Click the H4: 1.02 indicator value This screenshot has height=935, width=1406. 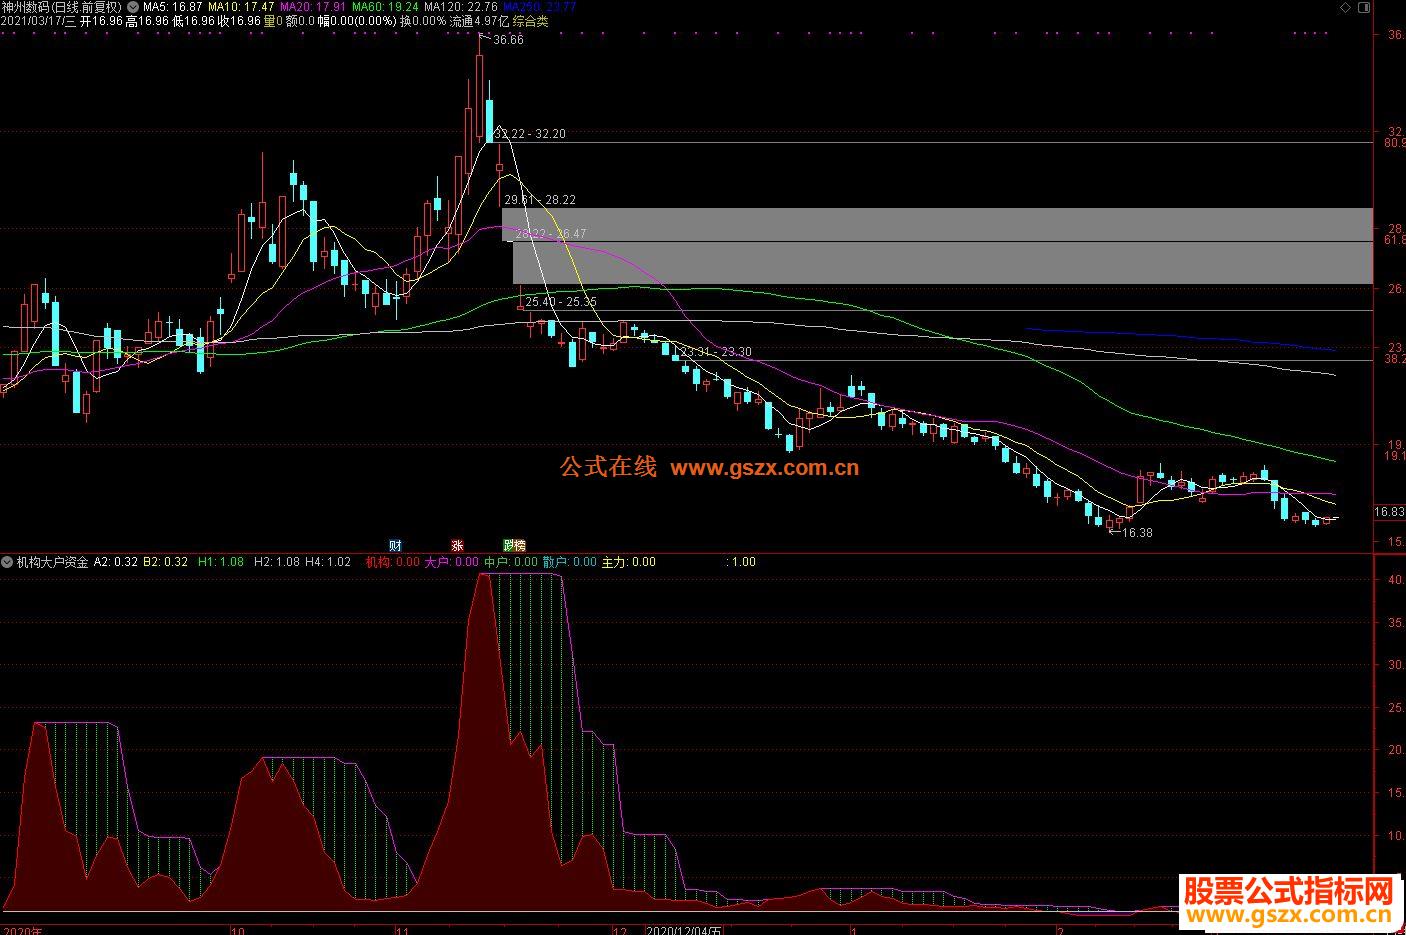(328, 562)
